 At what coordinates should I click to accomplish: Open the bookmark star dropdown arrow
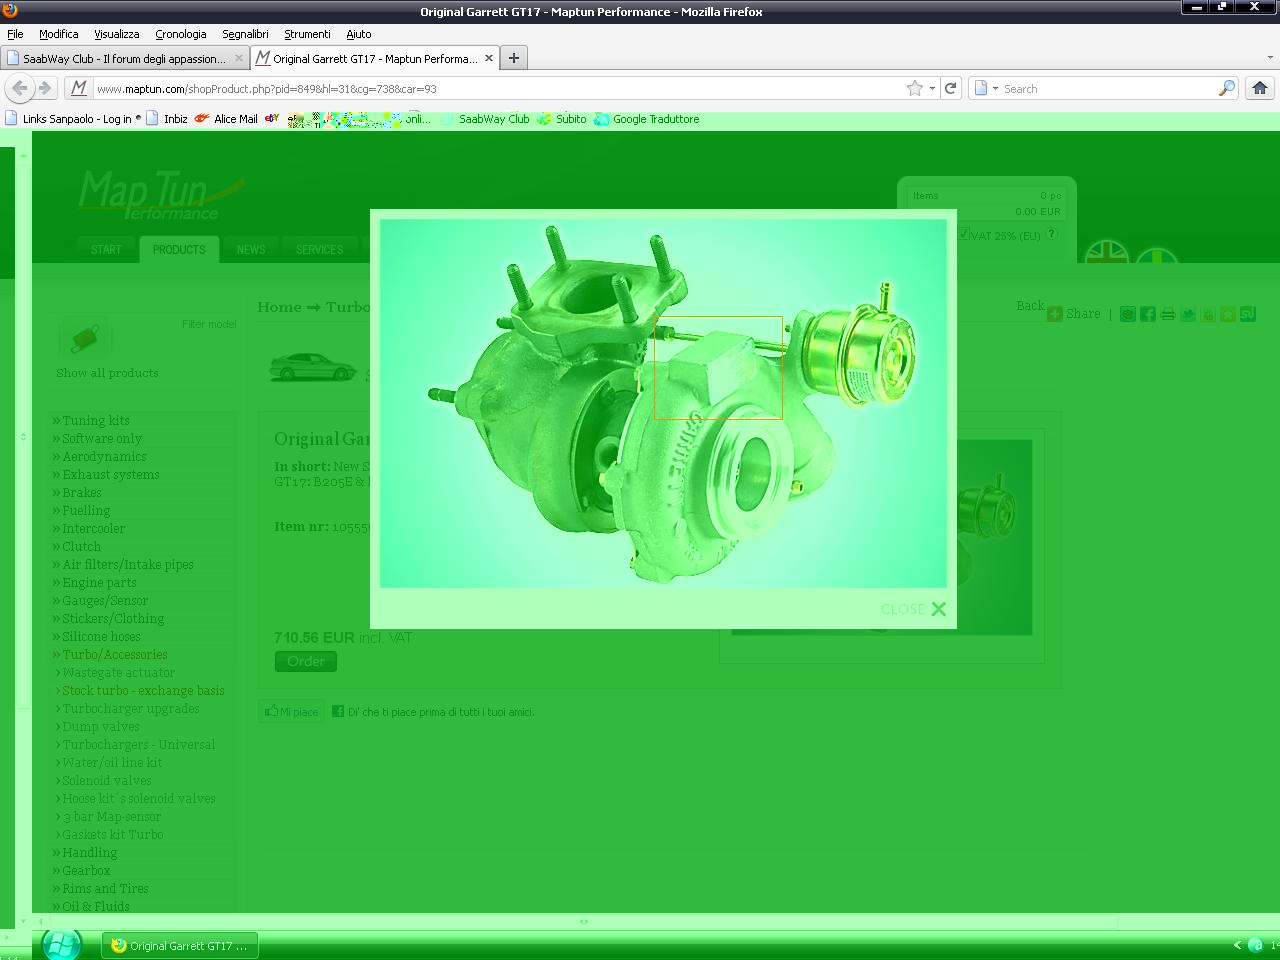coord(932,88)
